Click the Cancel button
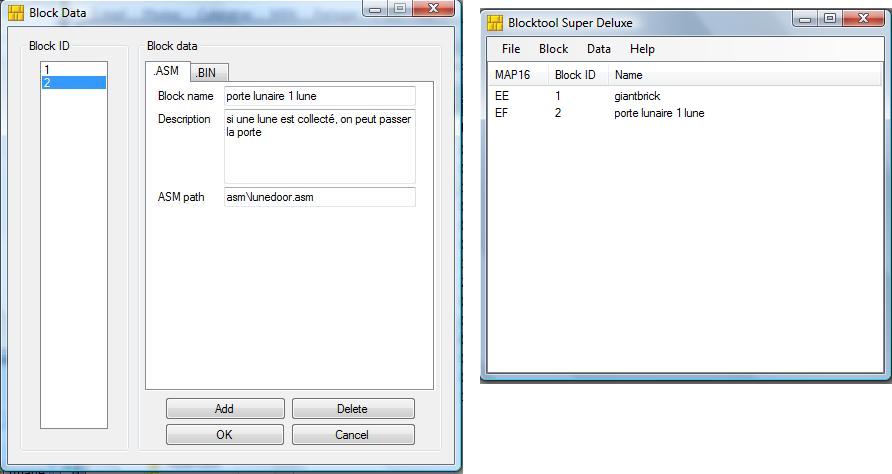 (x=353, y=435)
